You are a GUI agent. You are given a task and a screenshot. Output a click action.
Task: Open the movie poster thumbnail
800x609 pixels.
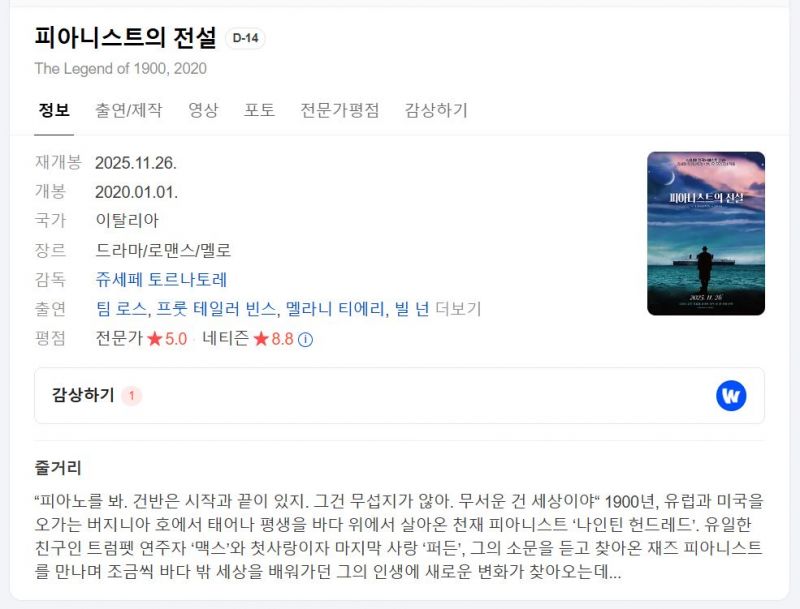tap(706, 234)
